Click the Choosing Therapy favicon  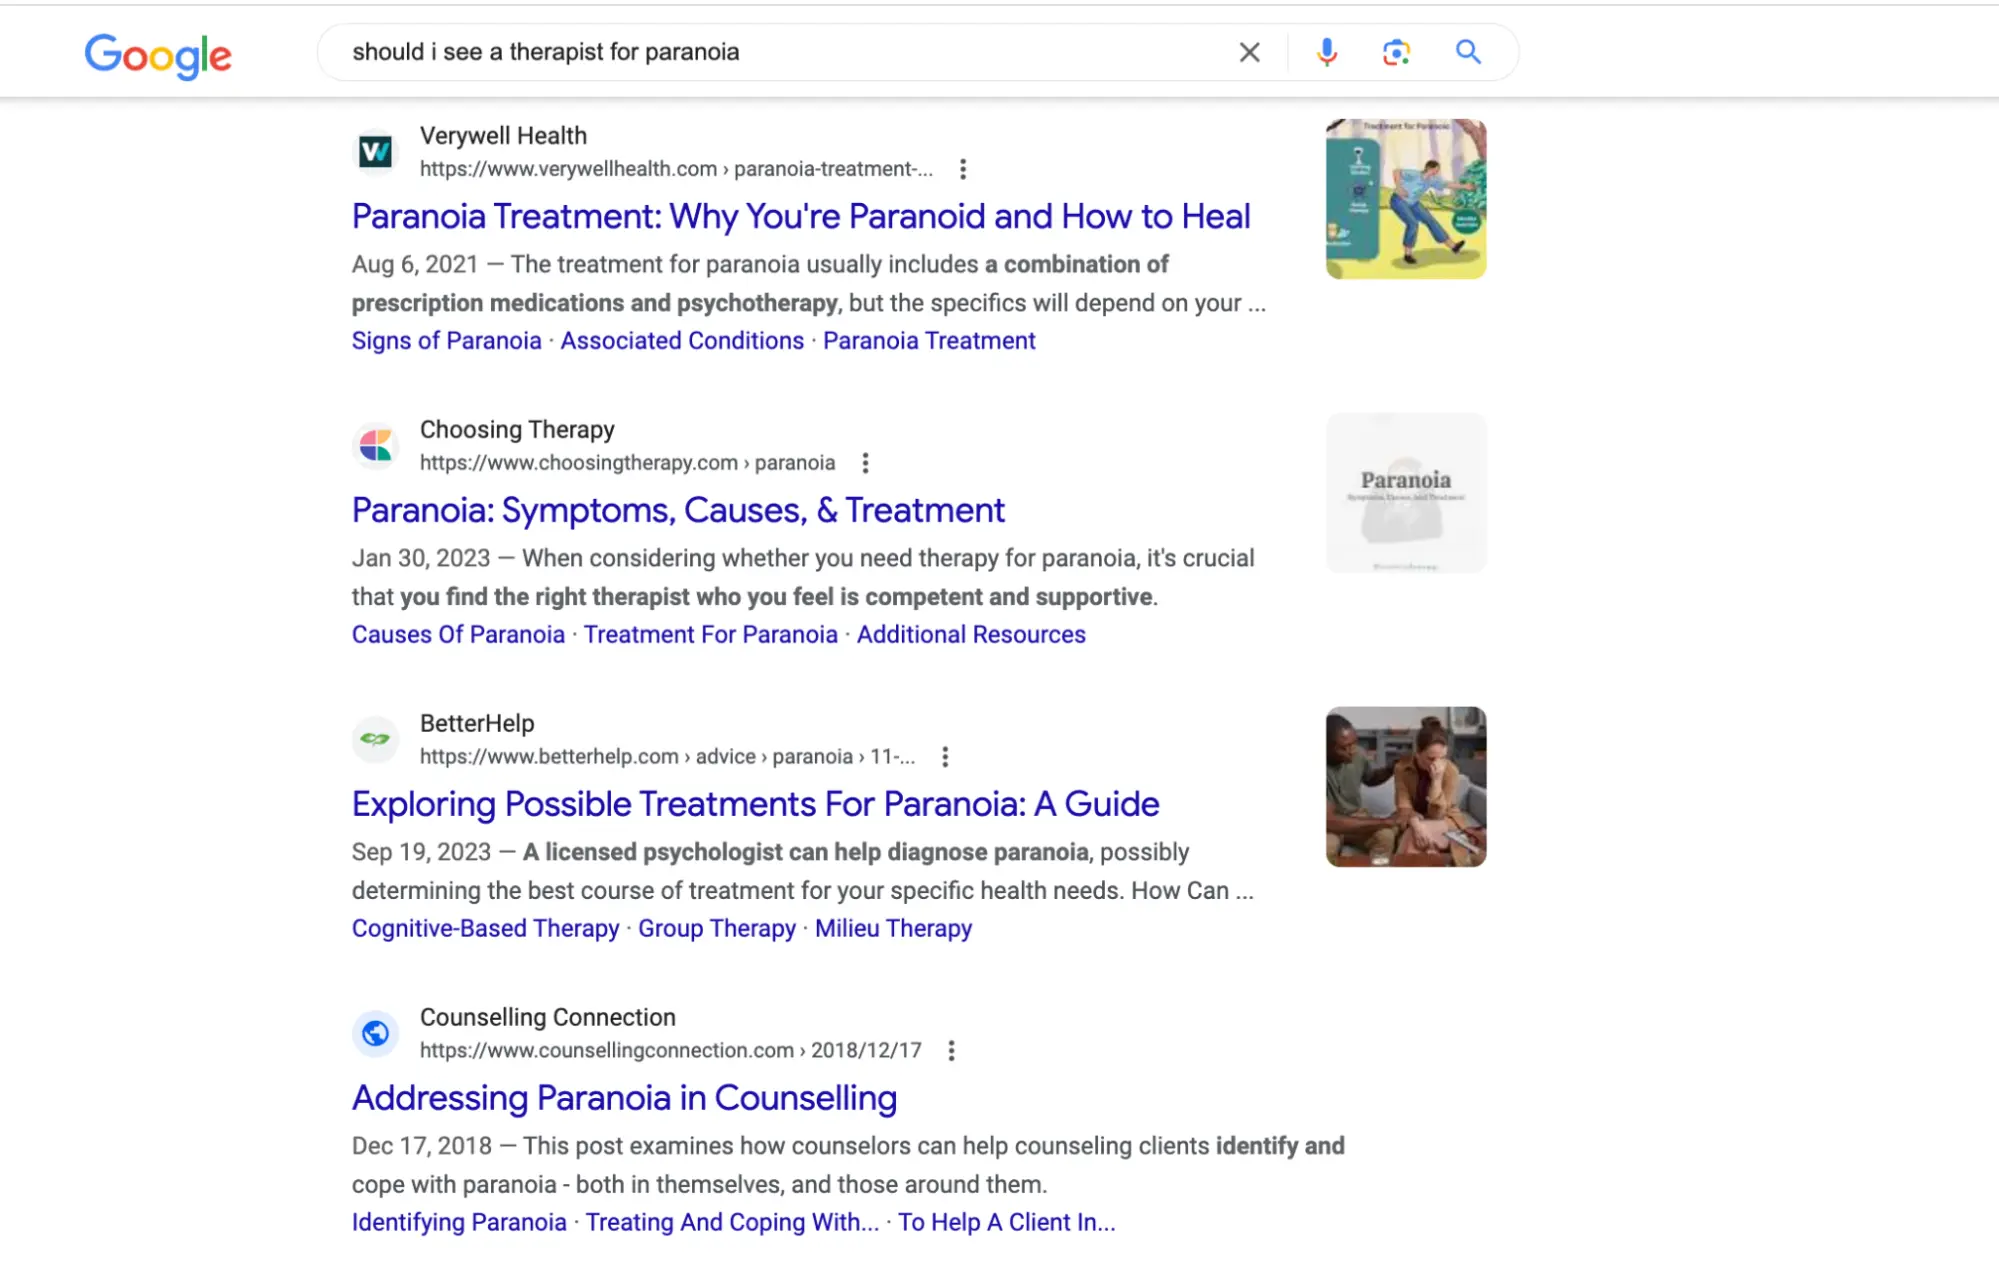[376, 446]
